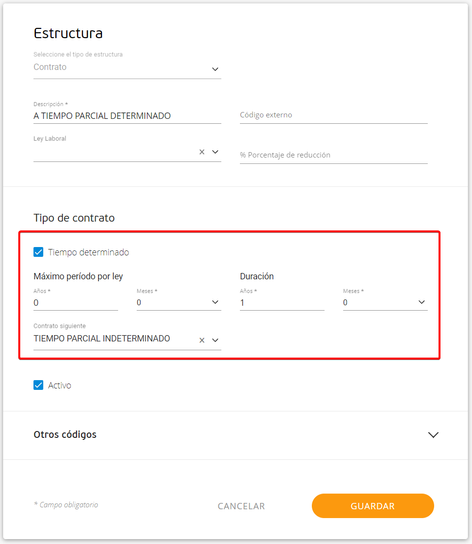Click Años field under Máximo período por ley
The image size is (472, 544).
pyautogui.click(x=76, y=303)
